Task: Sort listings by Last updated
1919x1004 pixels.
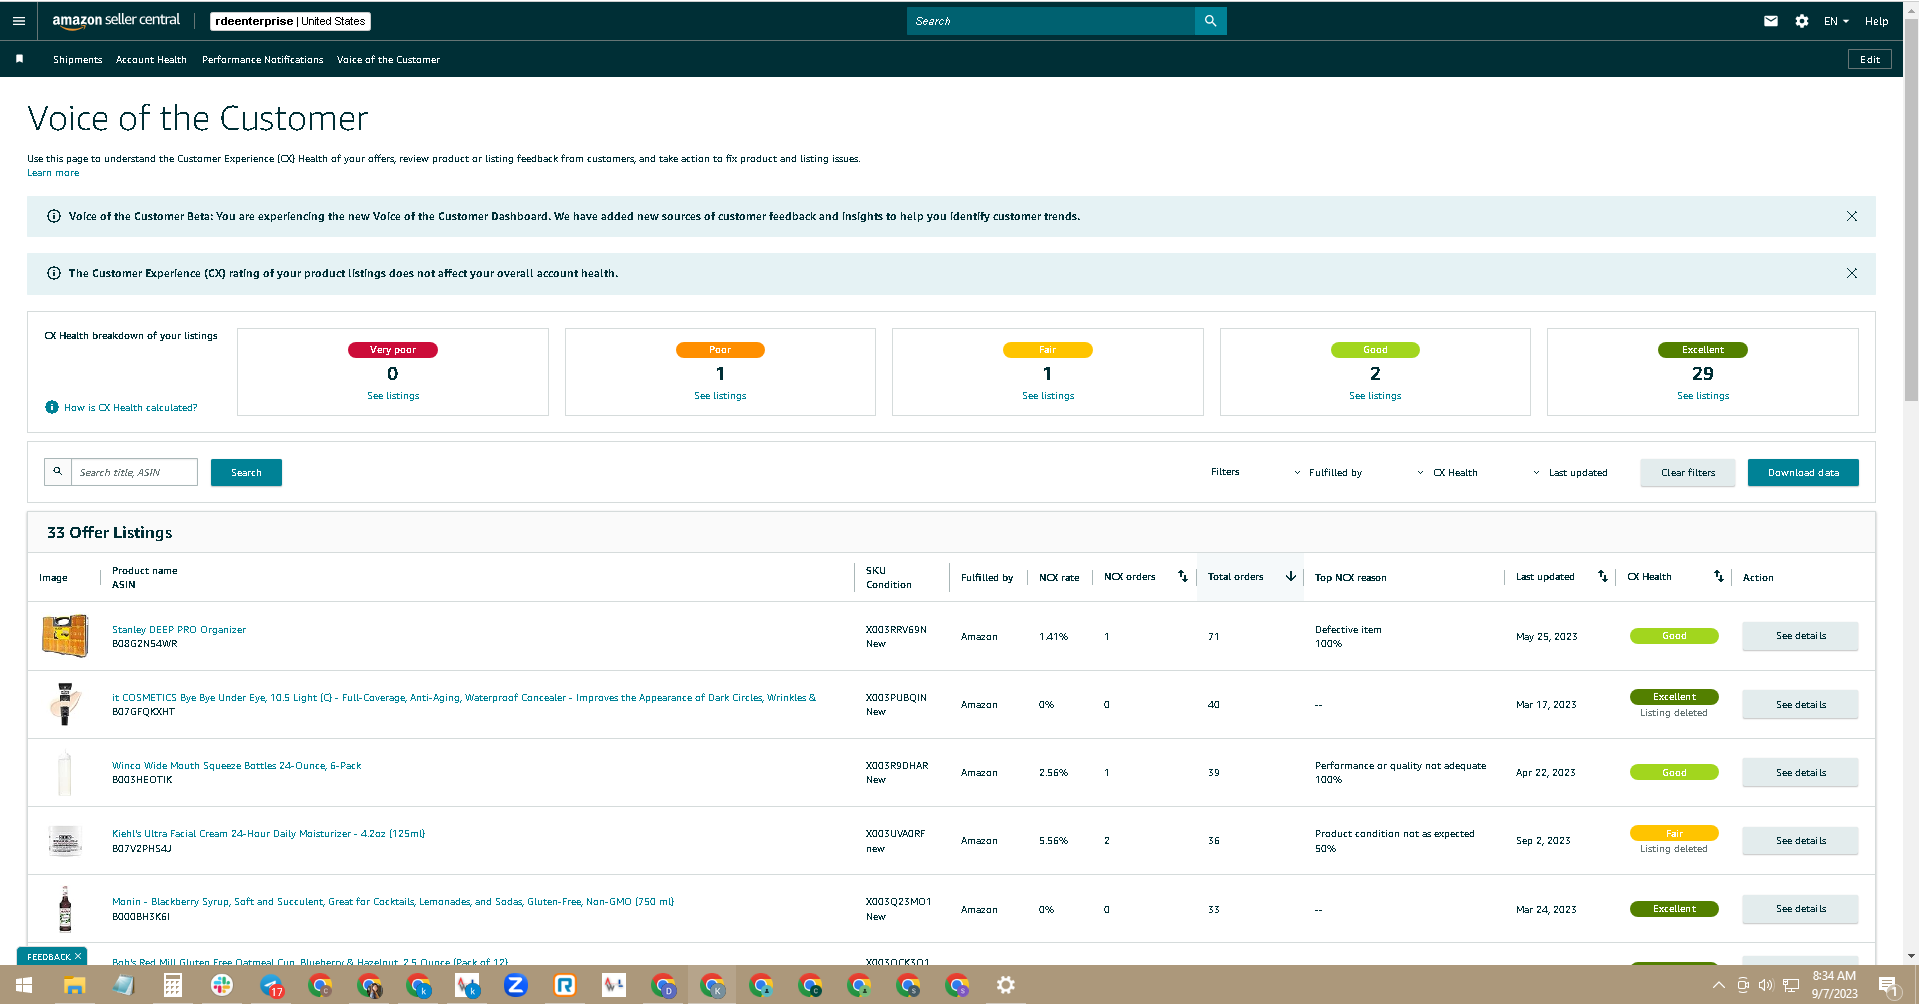Action: click(x=1603, y=576)
